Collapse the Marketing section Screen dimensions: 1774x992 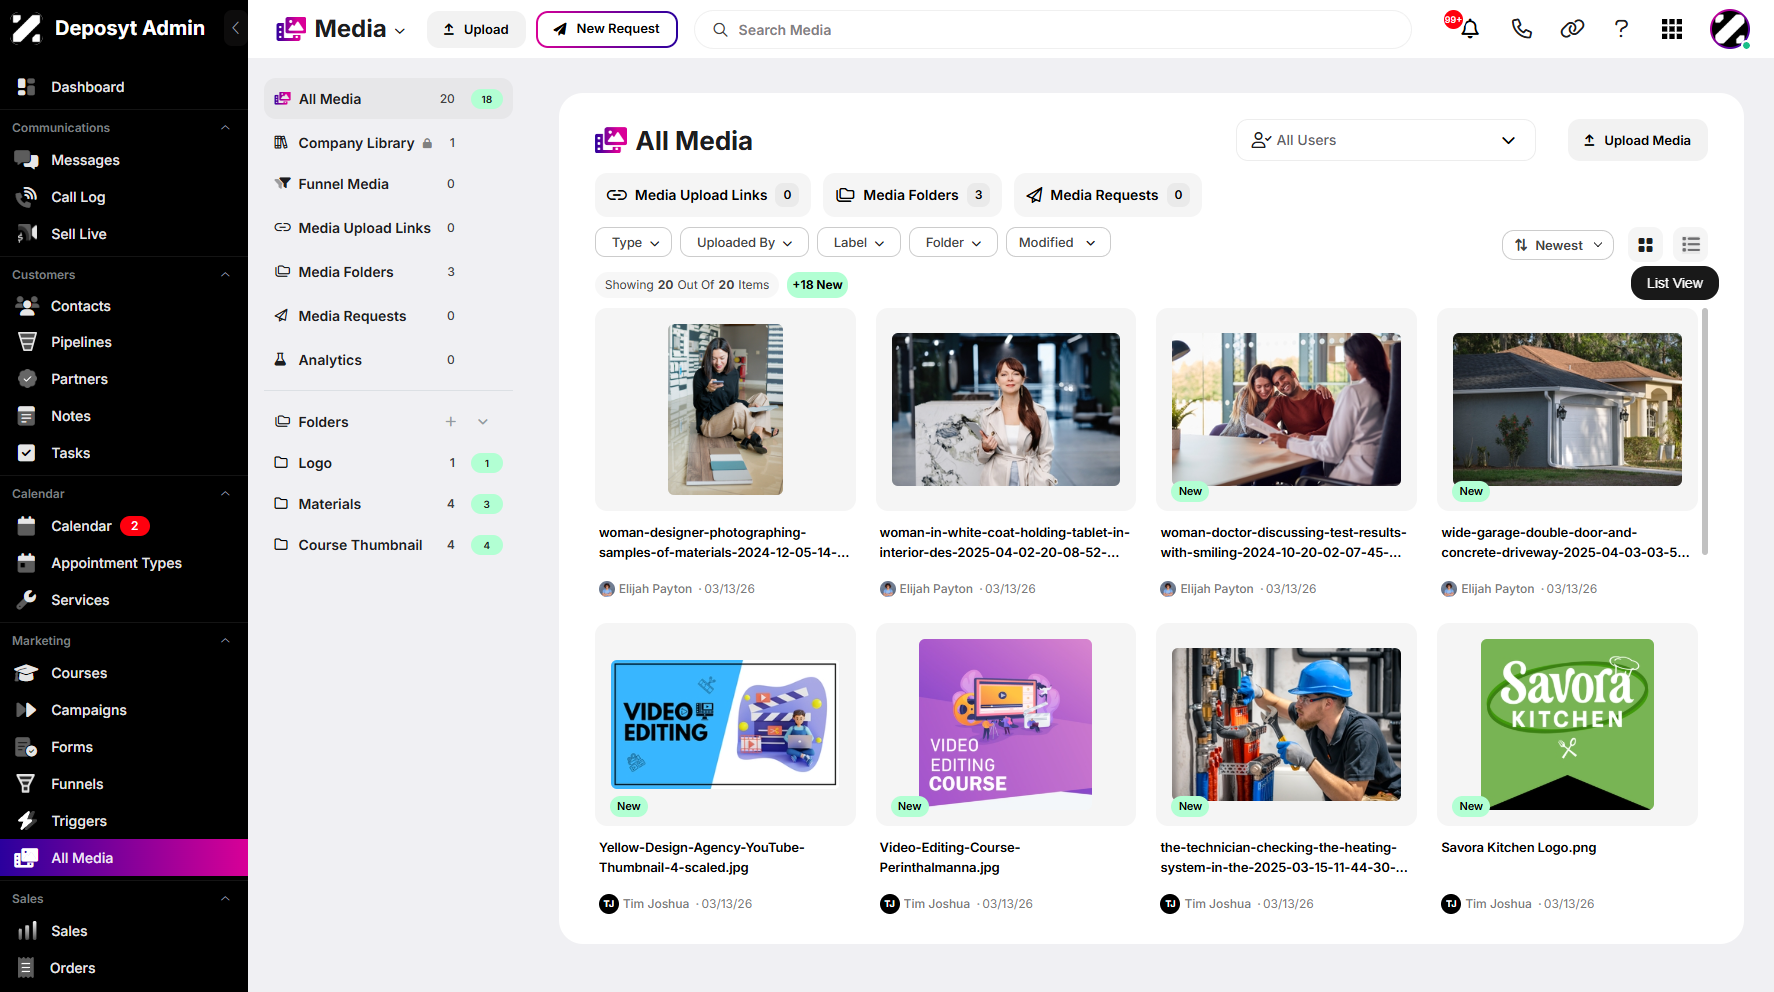pos(225,641)
